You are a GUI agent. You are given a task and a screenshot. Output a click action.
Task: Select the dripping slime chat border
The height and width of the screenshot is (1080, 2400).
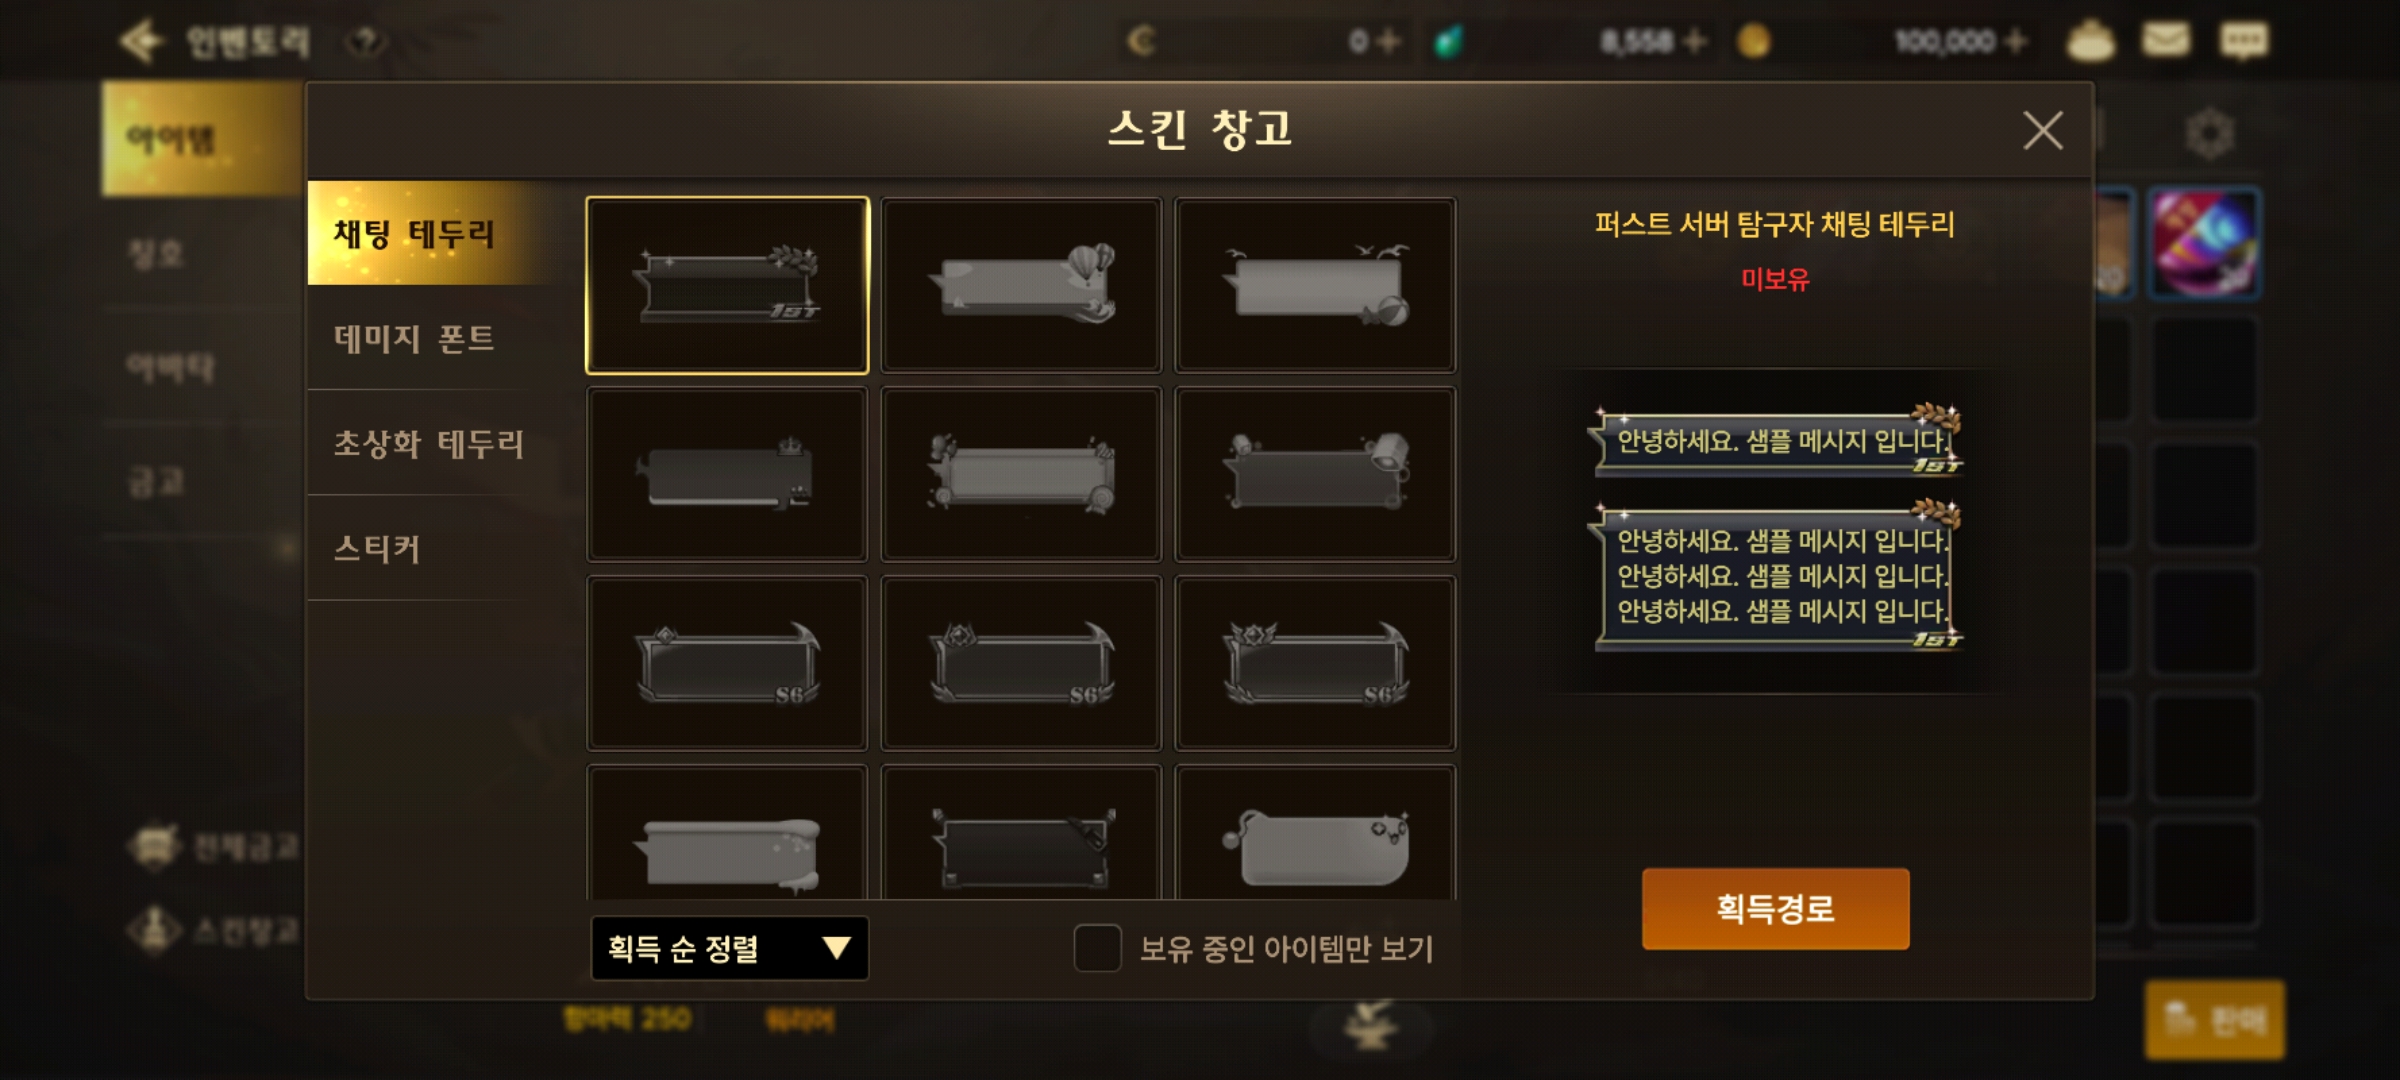(x=727, y=834)
